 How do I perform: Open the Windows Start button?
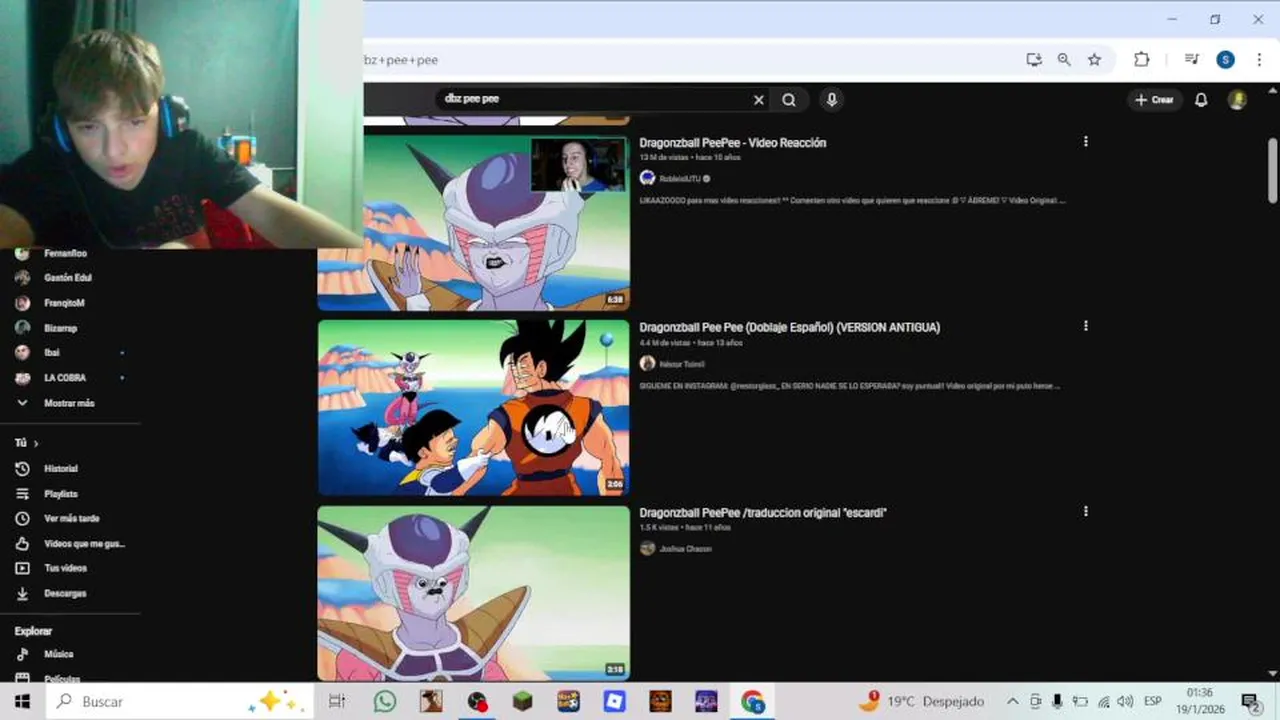click(22, 702)
